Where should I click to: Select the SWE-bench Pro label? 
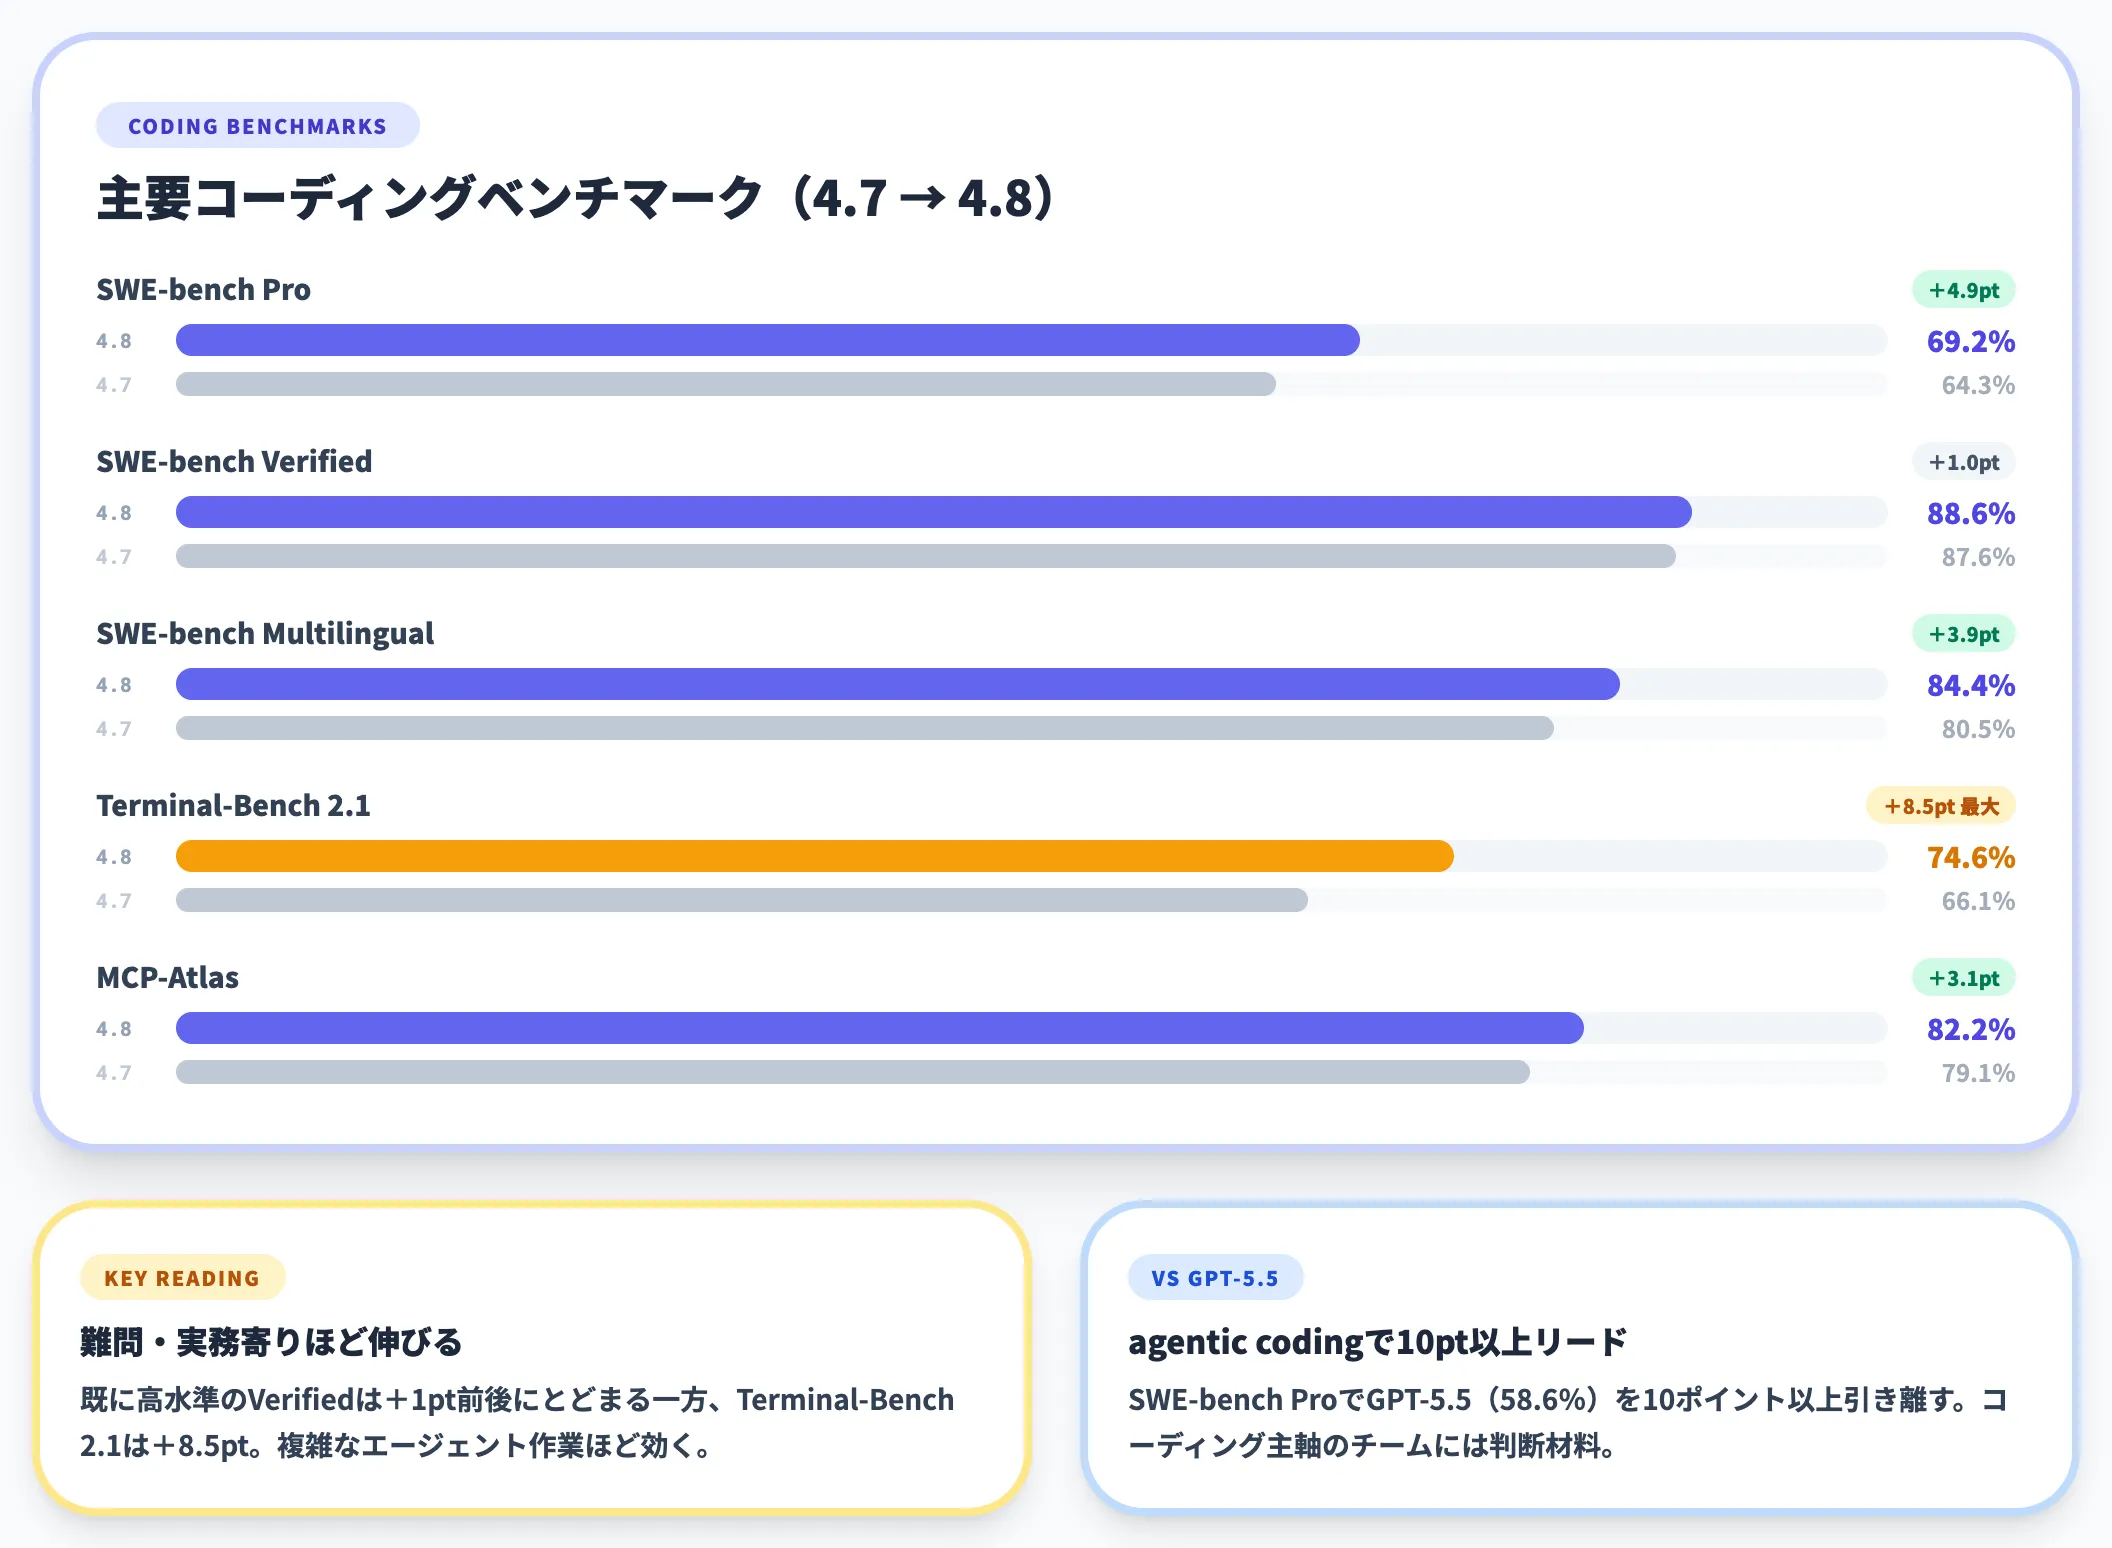203,290
